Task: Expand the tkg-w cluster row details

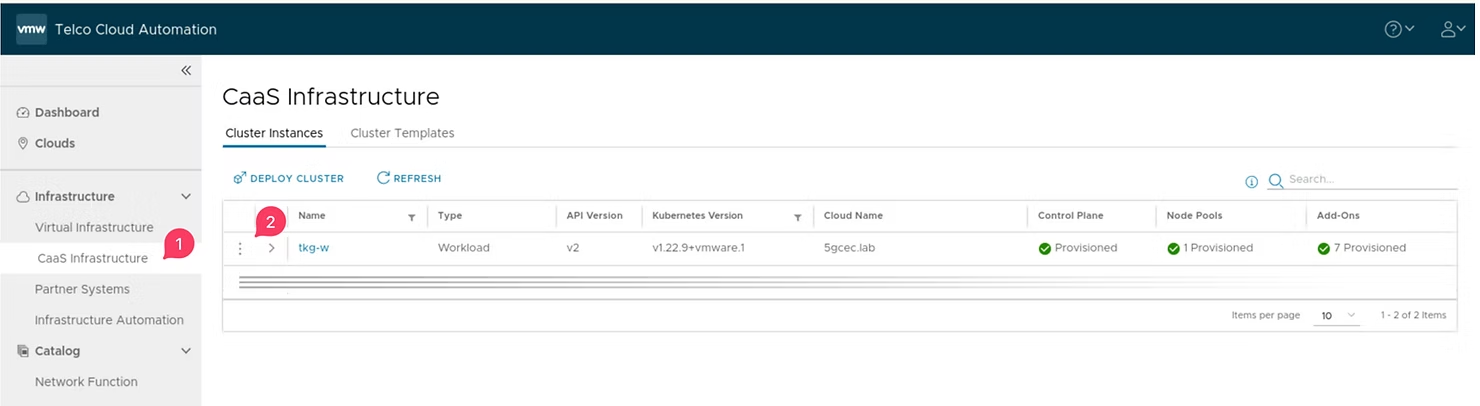Action: coord(271,248)
